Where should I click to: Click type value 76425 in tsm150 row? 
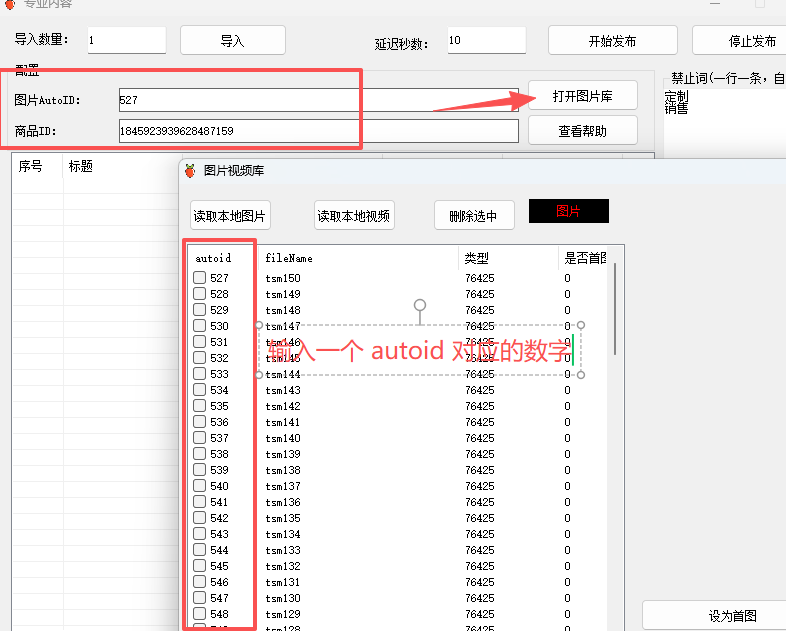[x=480, y=278]
